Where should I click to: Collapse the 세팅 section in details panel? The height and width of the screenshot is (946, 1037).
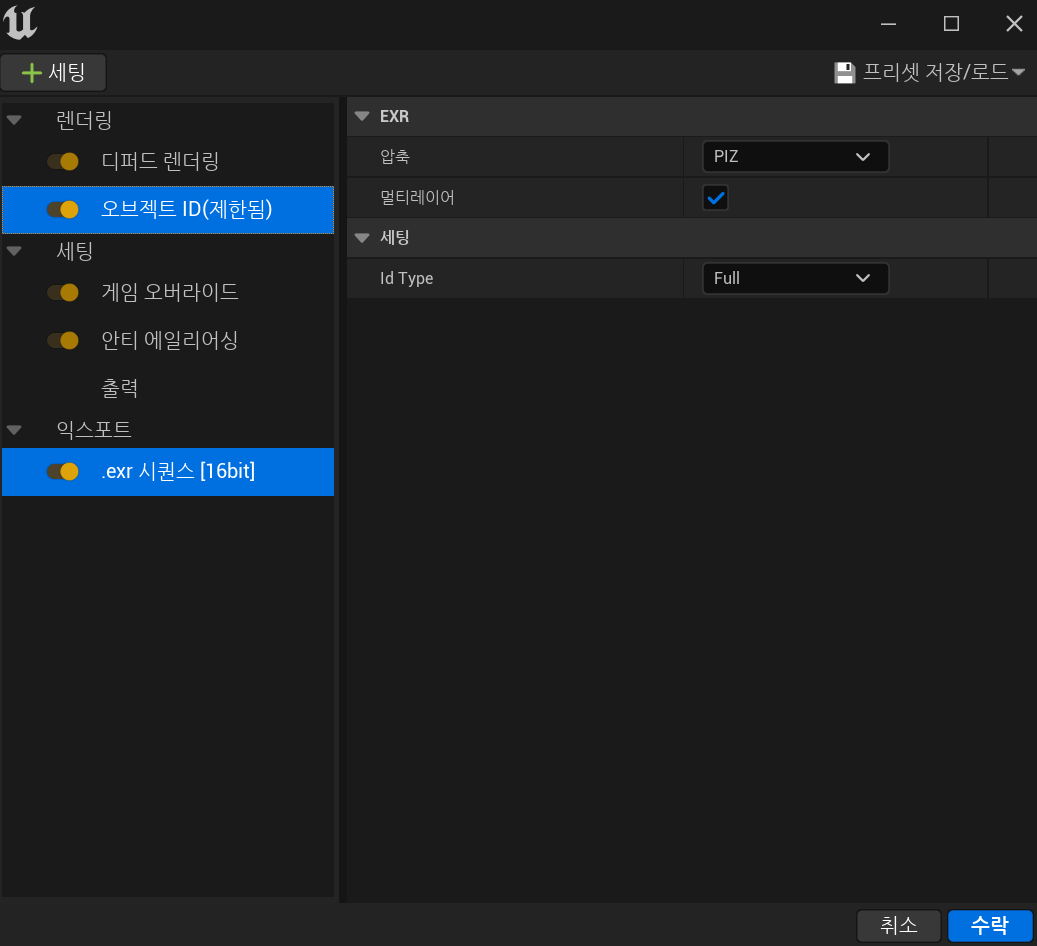tap(362, 238)
